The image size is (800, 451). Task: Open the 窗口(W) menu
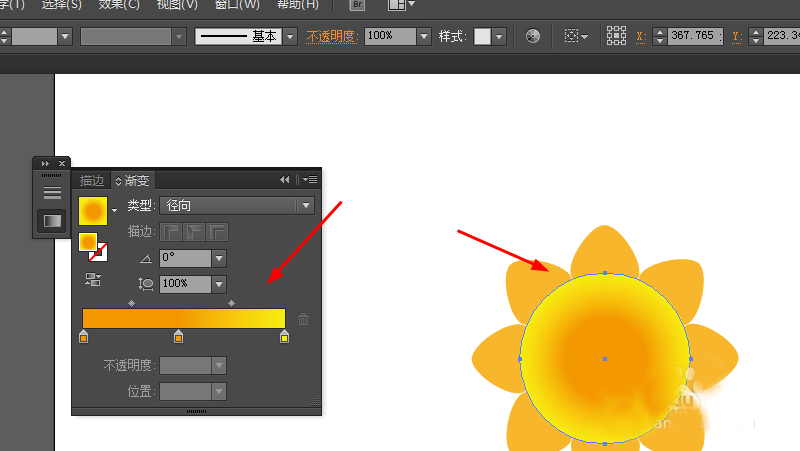(x=237, y=5)
